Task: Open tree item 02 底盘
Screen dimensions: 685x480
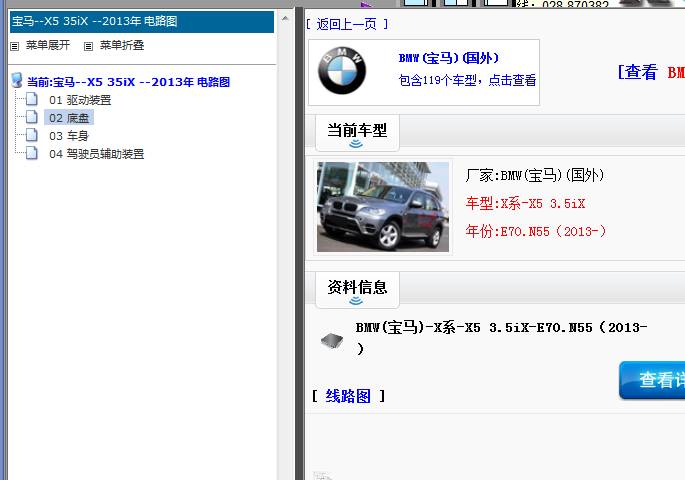Action: point(69,118)
